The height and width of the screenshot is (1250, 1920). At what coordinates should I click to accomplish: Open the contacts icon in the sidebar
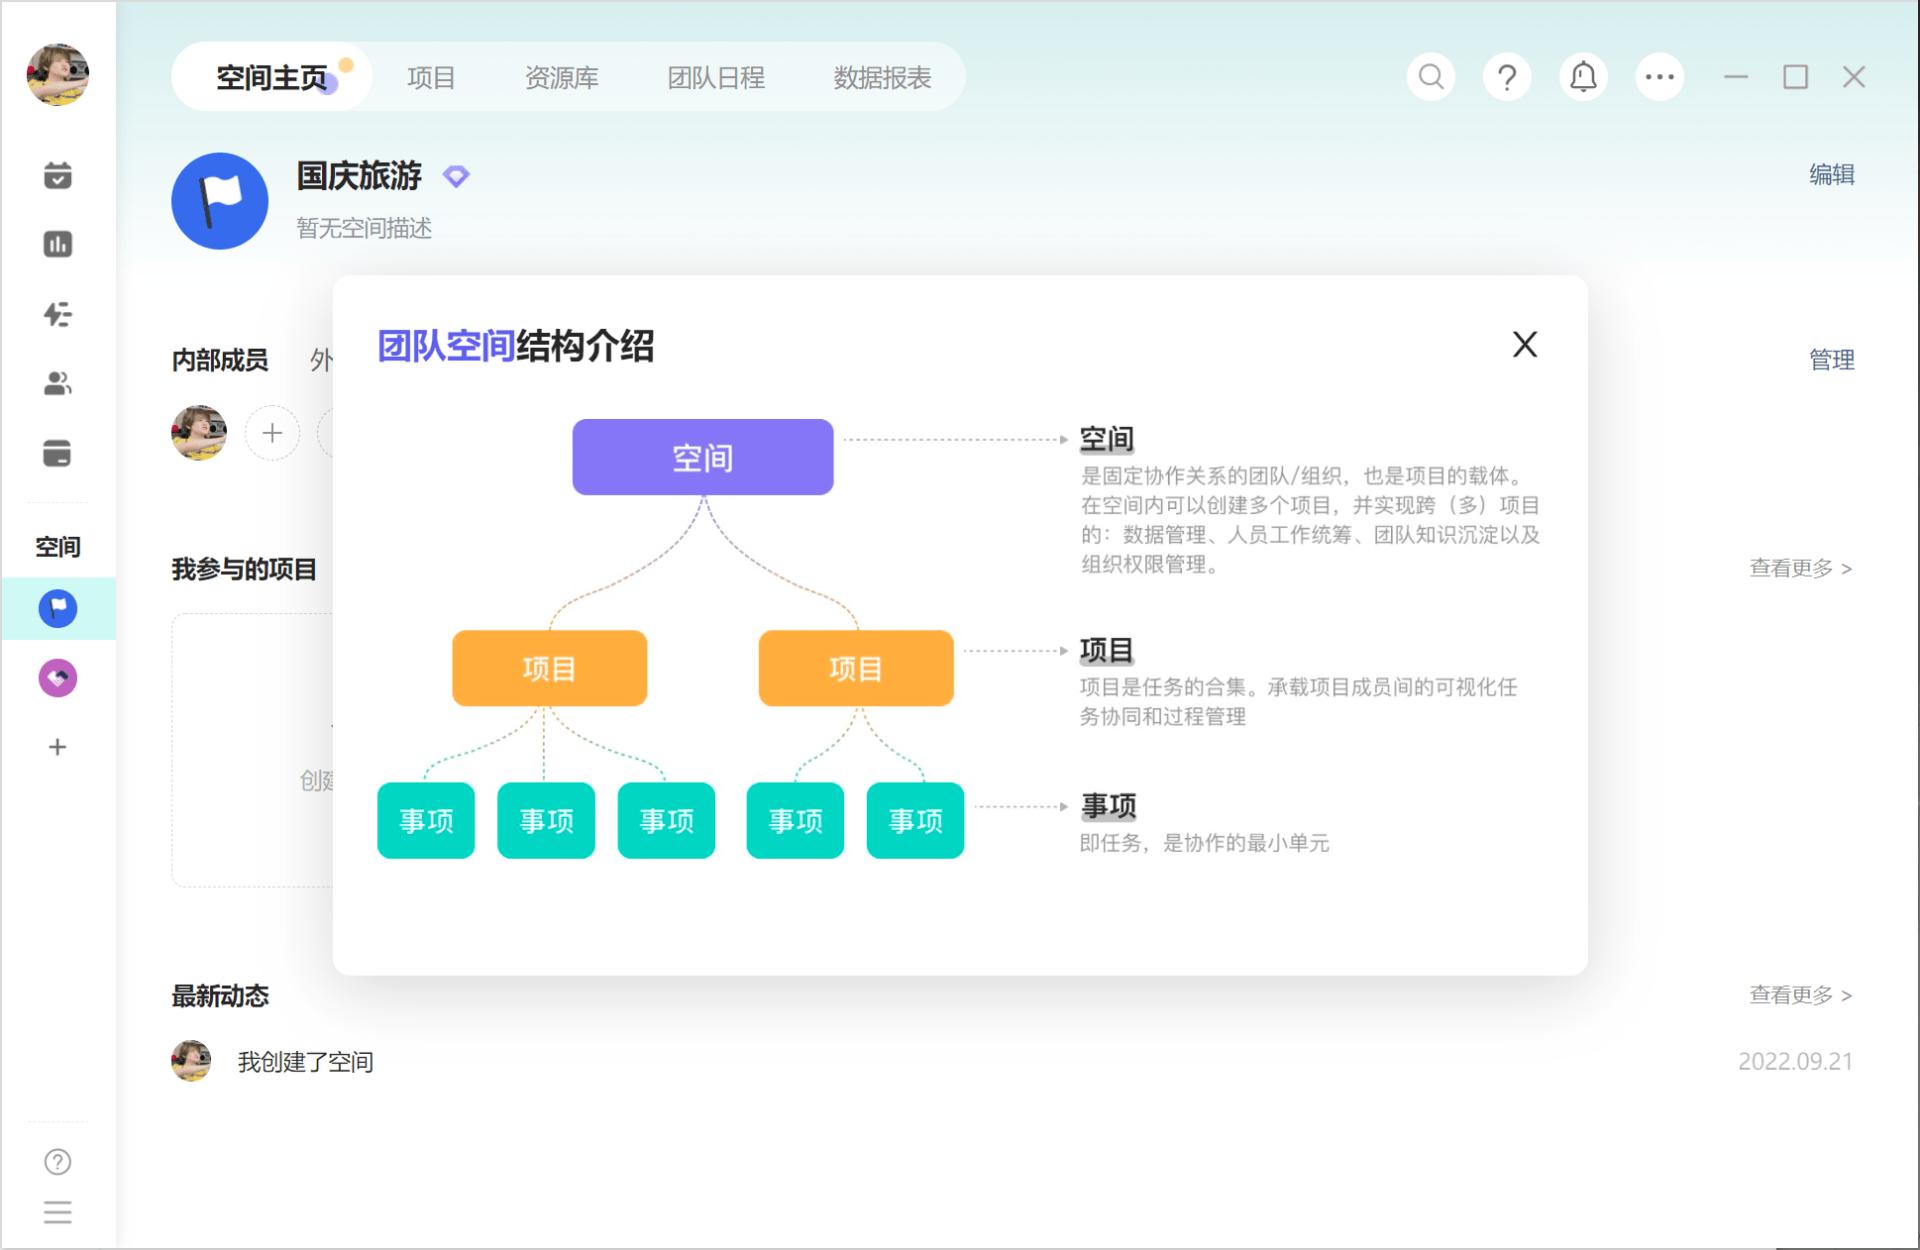[x=58, y=381]
